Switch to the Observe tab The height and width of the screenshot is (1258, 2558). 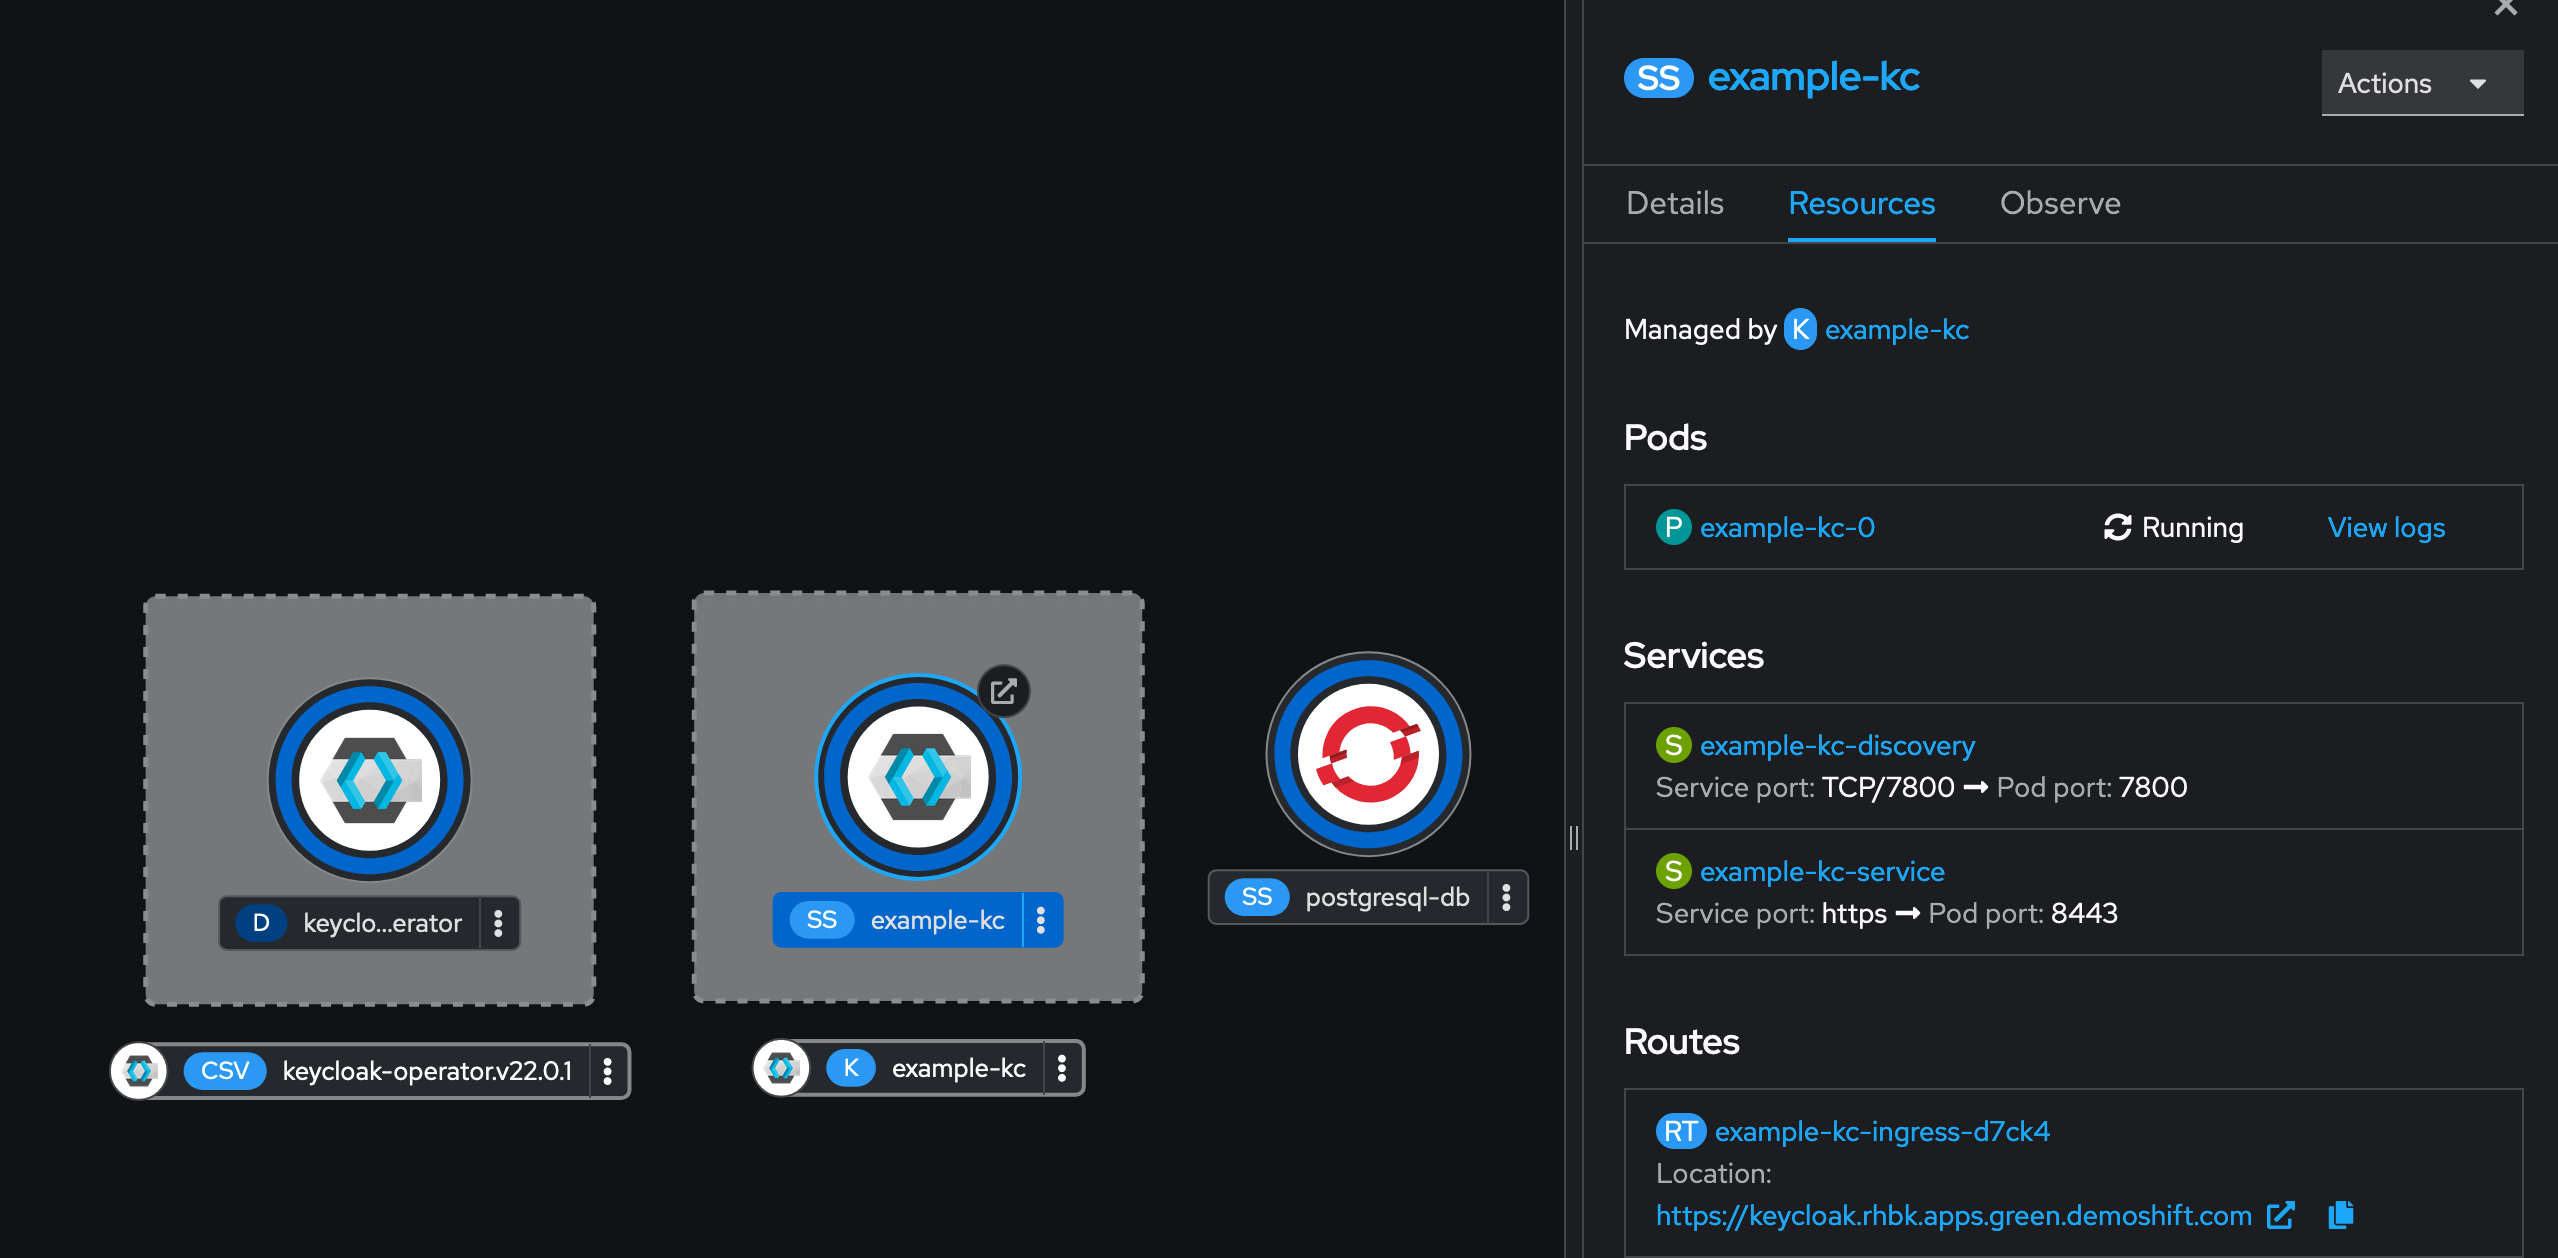(2060, 203)
